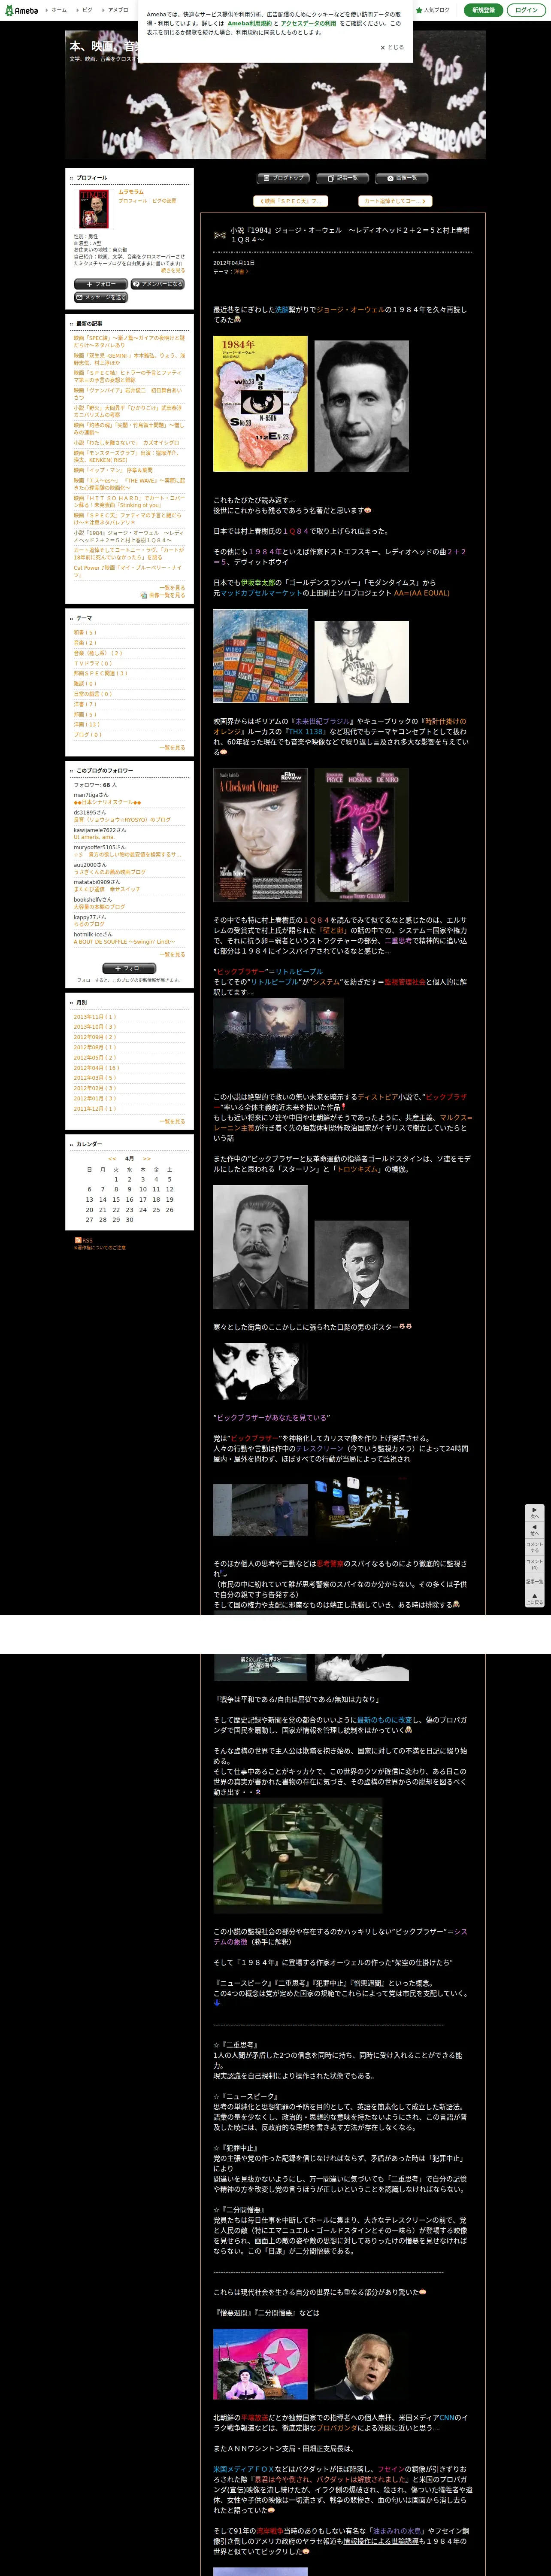Click the フォロー button in the profile box

coord(101,284)
